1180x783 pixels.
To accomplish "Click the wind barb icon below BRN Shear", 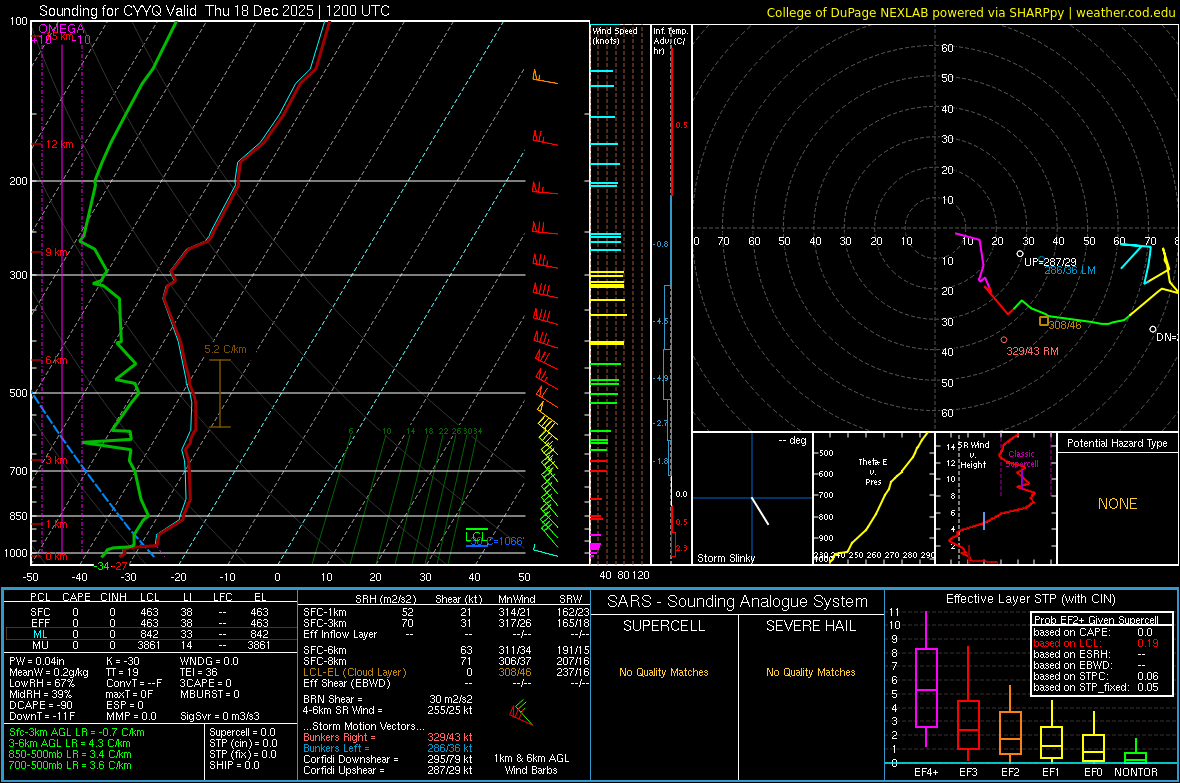I will click(520, 712).
